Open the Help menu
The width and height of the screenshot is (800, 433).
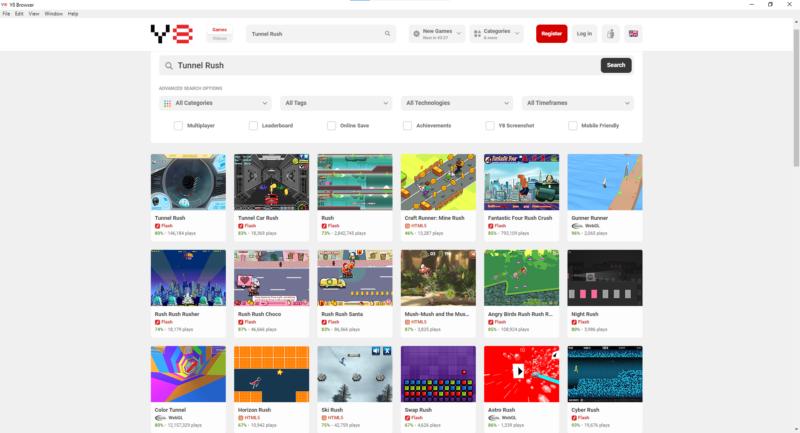(x=73, y=14)
